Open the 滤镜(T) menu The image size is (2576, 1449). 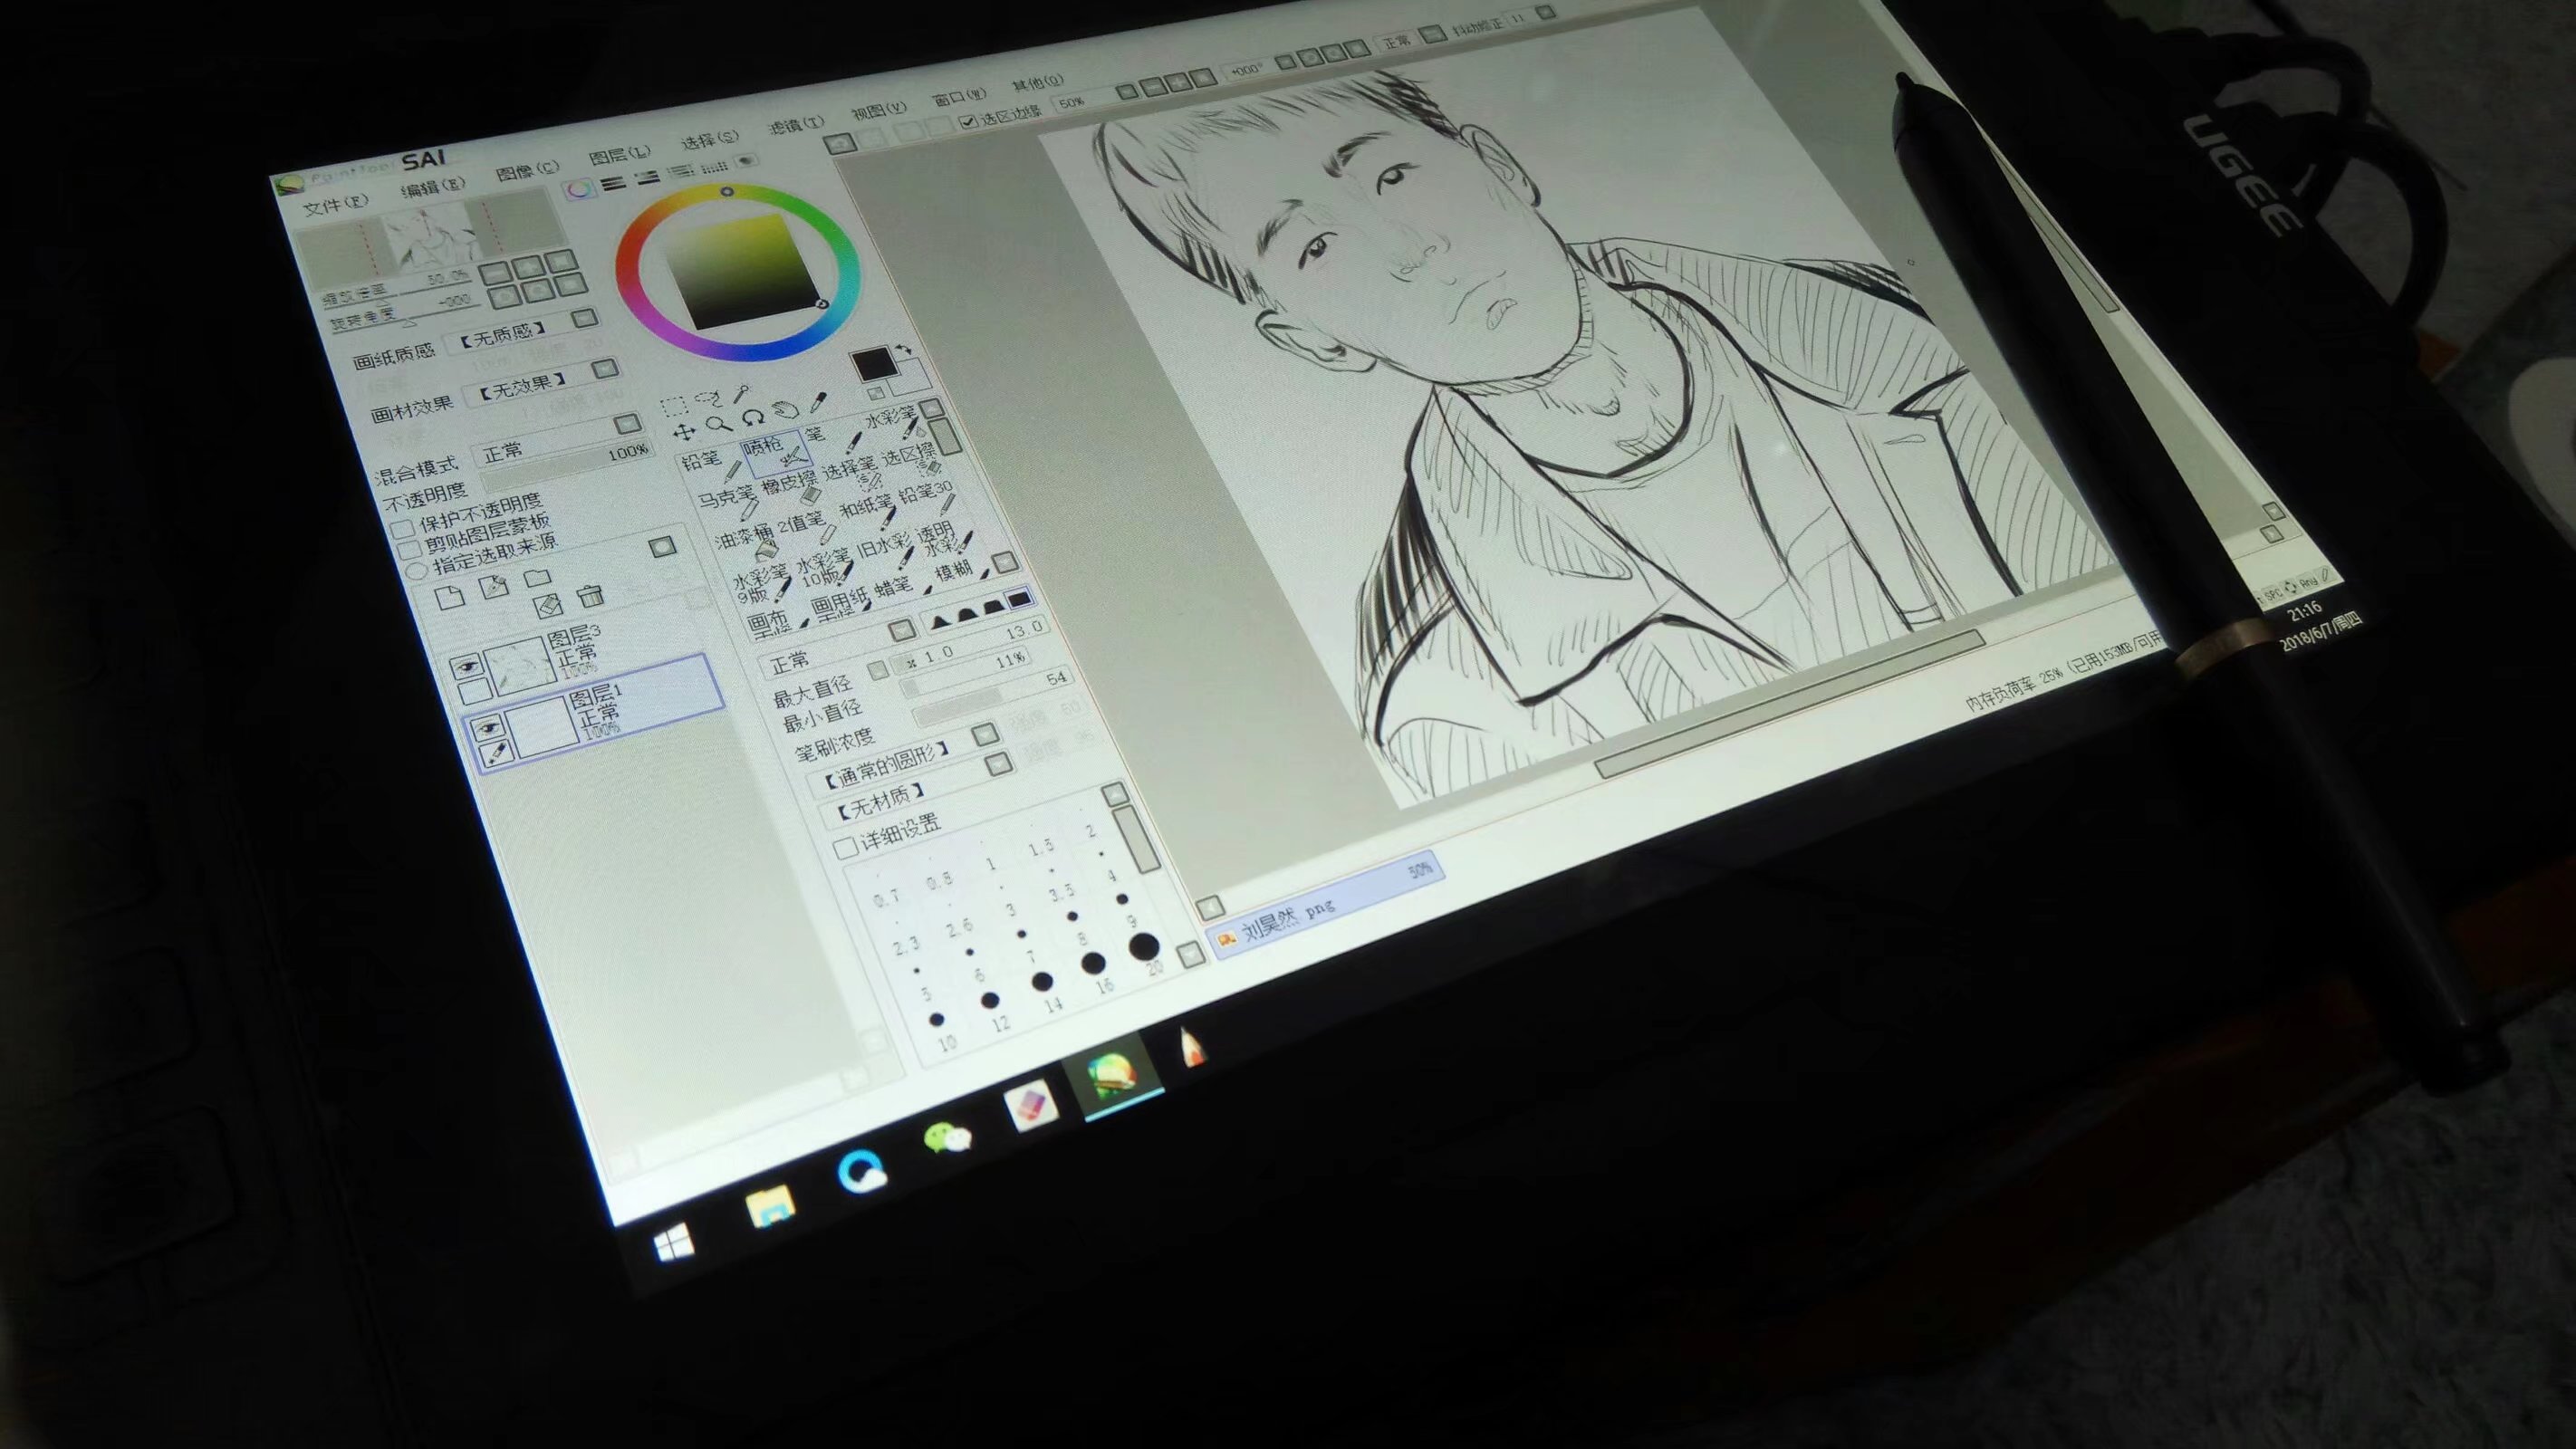[795, 125]
